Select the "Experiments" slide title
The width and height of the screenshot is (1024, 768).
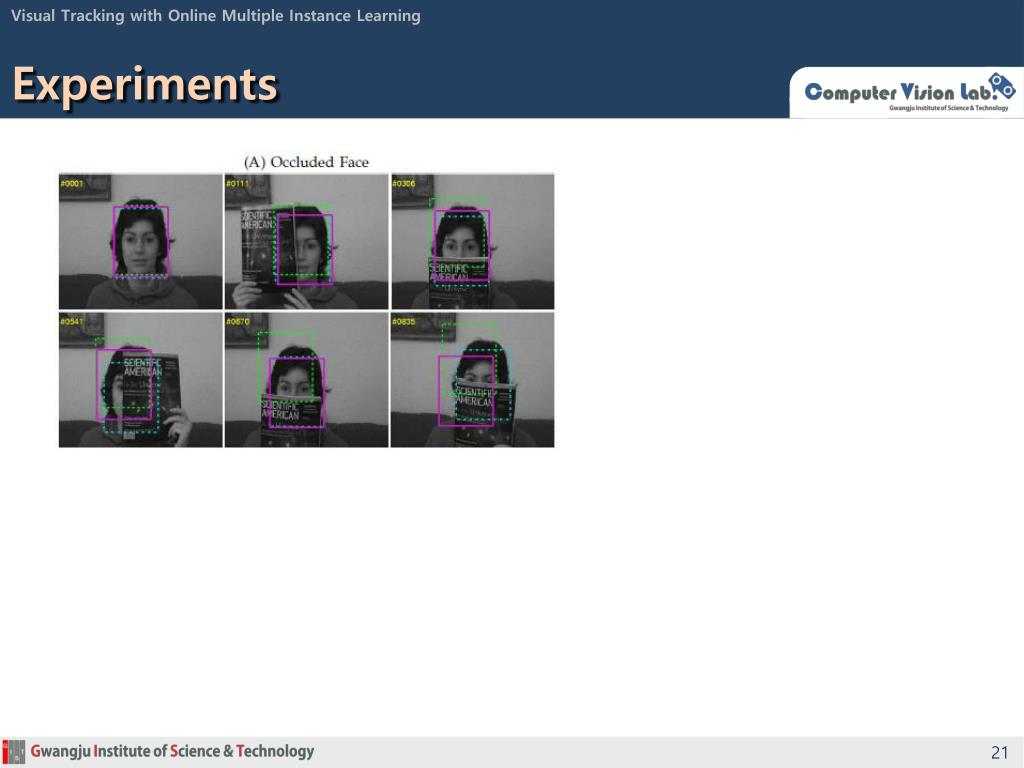pos(146,85)
